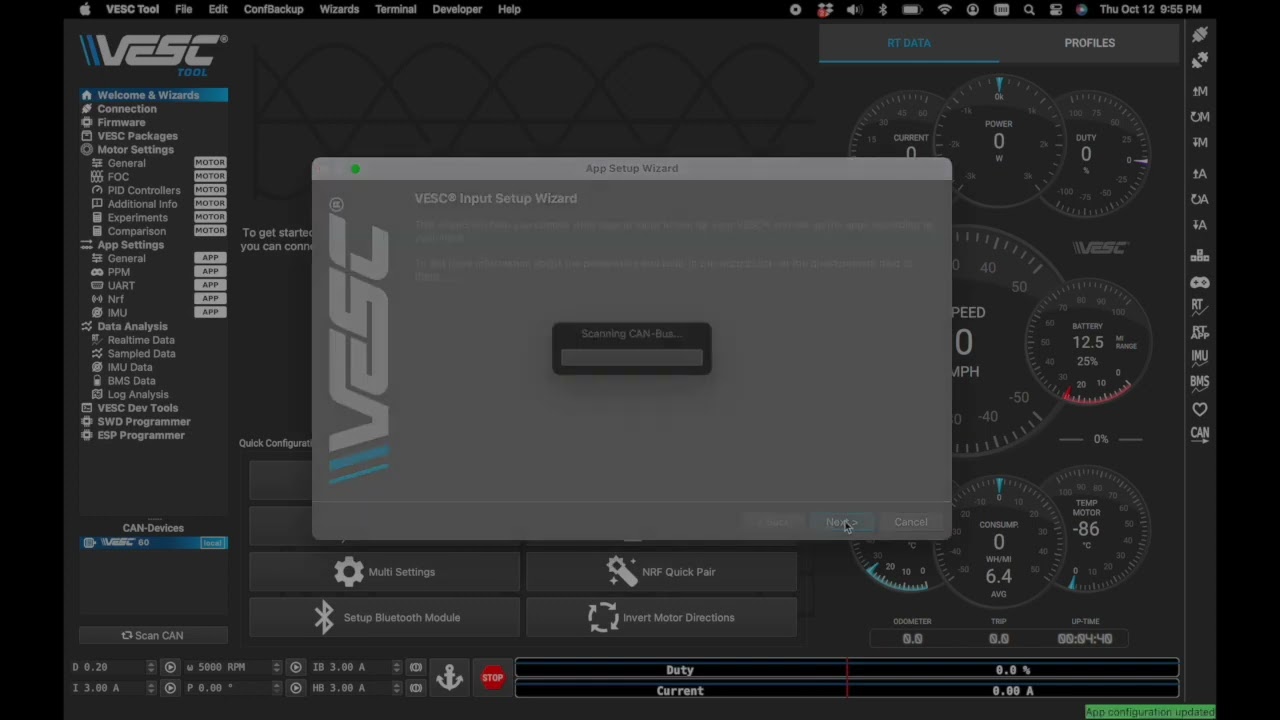Toggle the keyboard control gamepad icon
This screenshot has width=1280, height=720.
(1200, 282)
